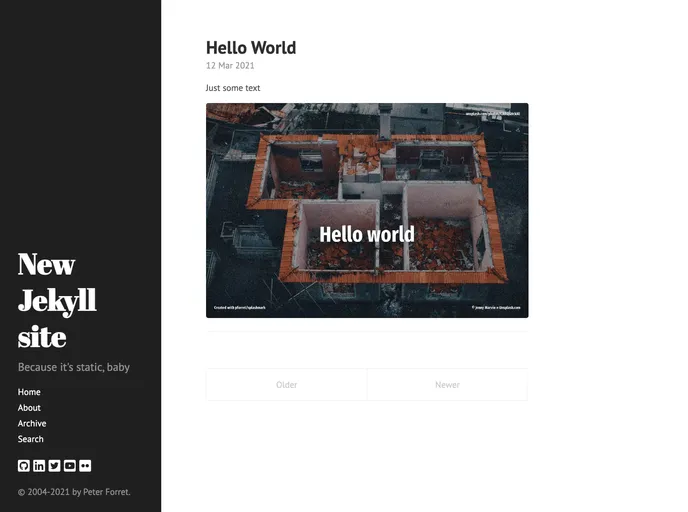Click the post date 12 Mar 2021

click(x=230, y=66)
